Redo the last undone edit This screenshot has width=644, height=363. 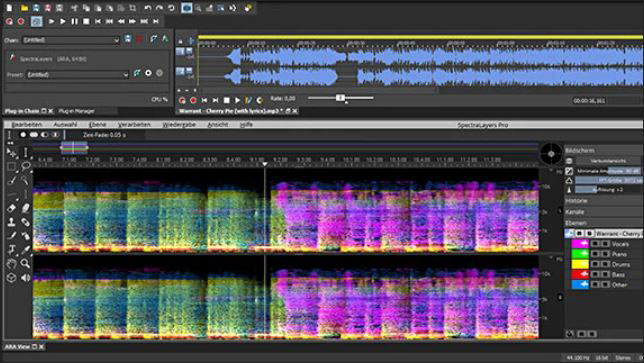(x=159, y=8)
